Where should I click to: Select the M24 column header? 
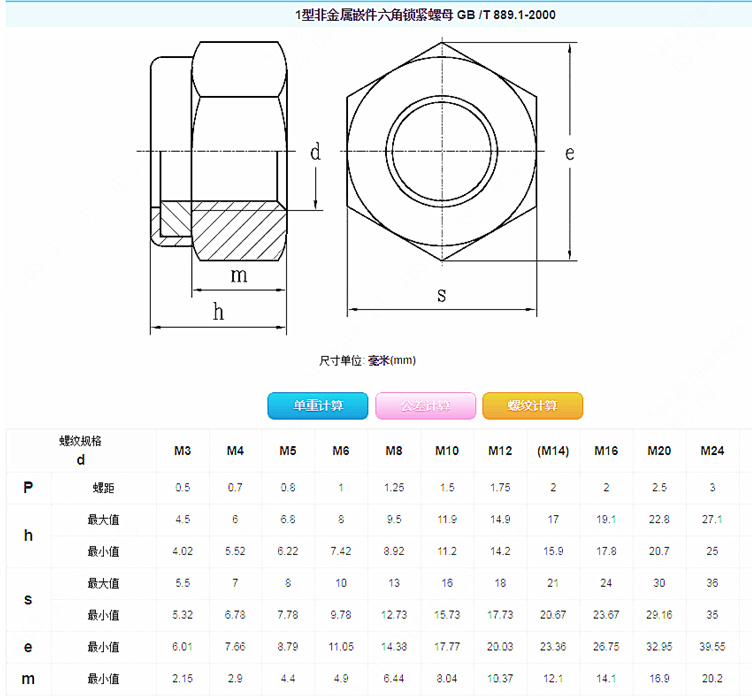711,451
